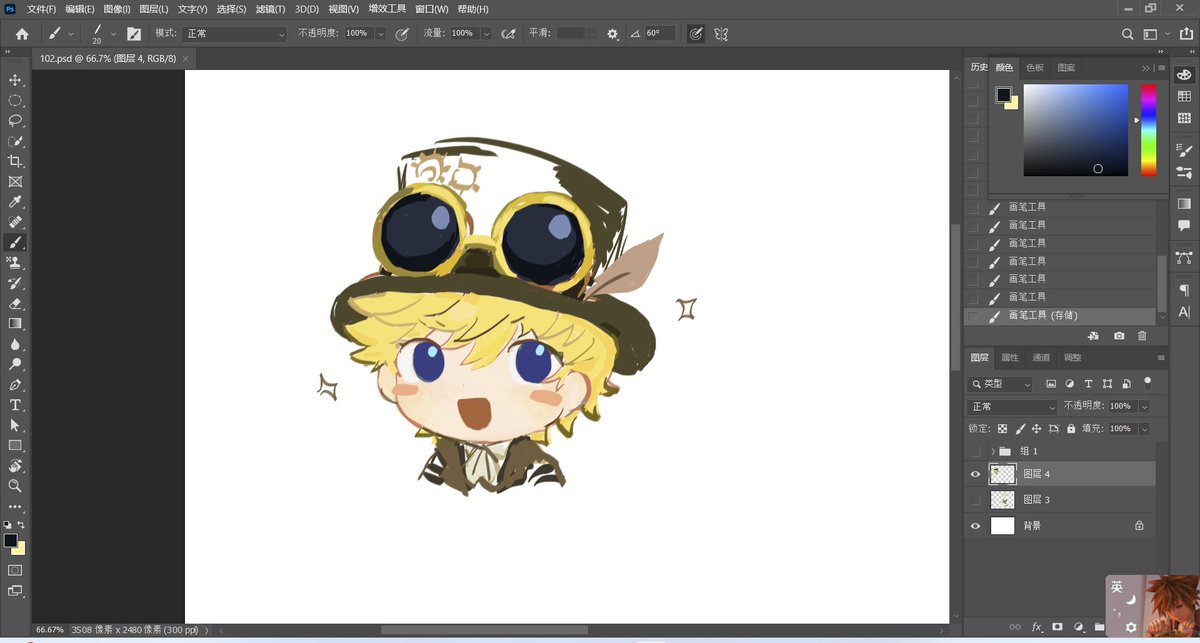The height and width of the screenshot is (643, 1200).
Task: Click the brush angle 60° input field
Action: (x=660, y=33)
